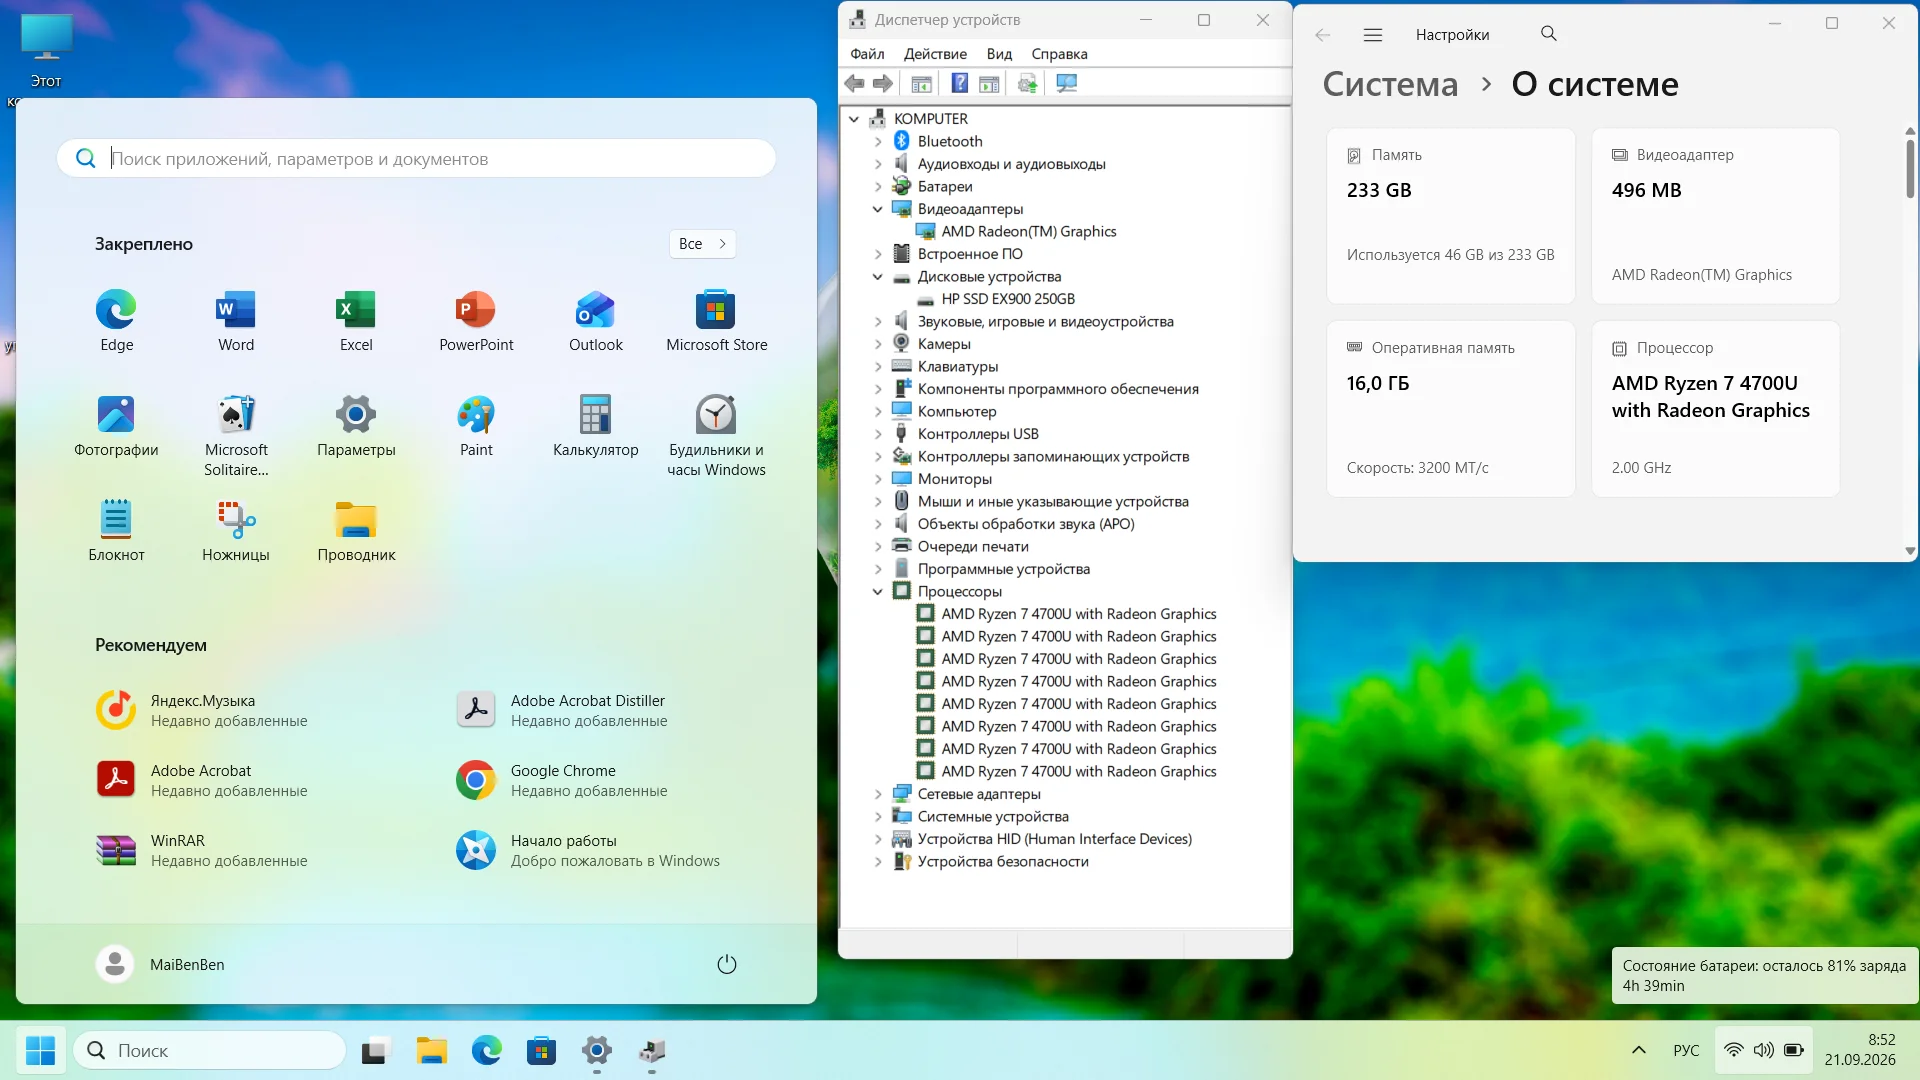Screen dimensions: 1920x1080
Task: Open Проводник from pinned apps
Action: click(x=356, y=531)
